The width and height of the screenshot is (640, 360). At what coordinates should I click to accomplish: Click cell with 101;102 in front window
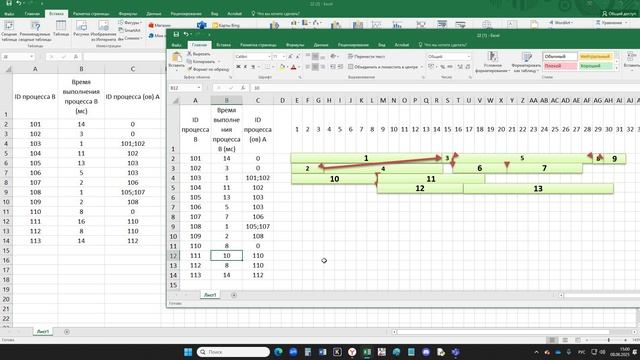(258, 178)
